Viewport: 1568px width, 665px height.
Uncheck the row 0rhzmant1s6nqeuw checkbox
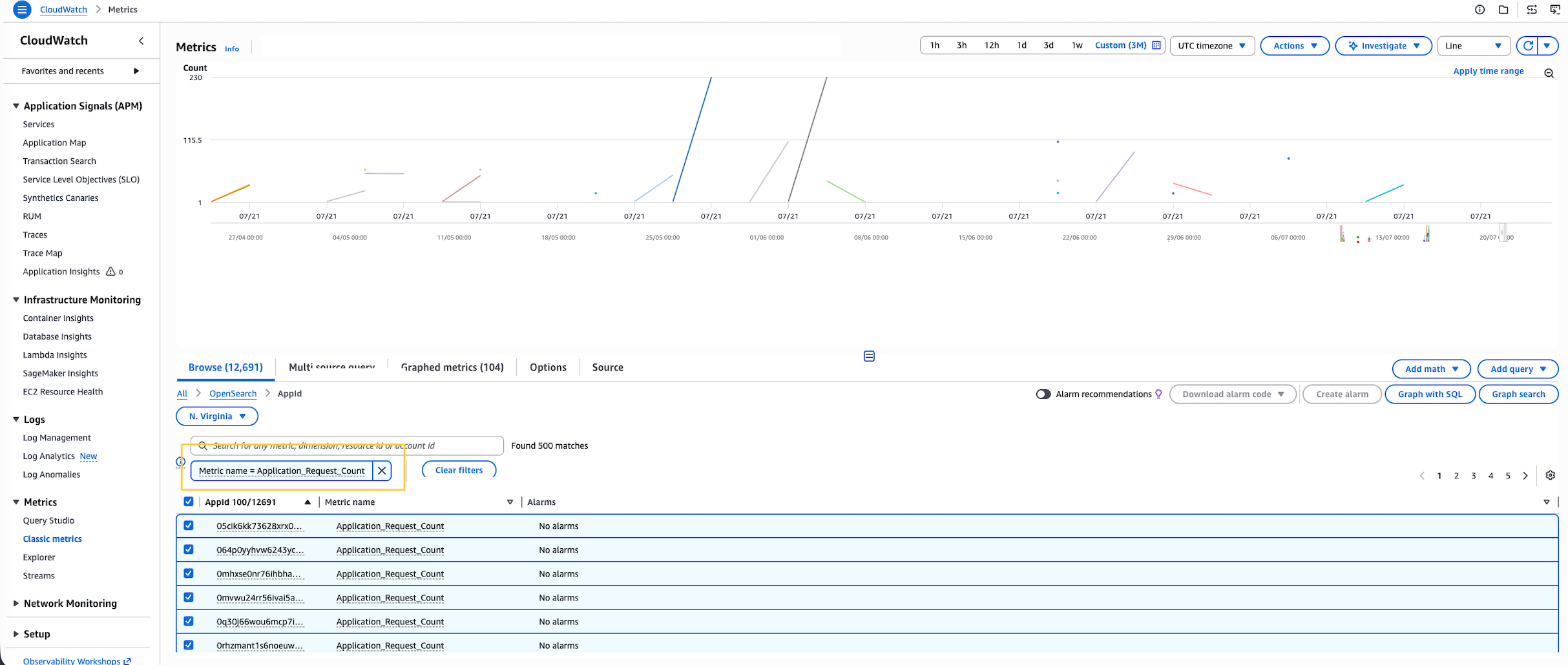coord(188,645)
